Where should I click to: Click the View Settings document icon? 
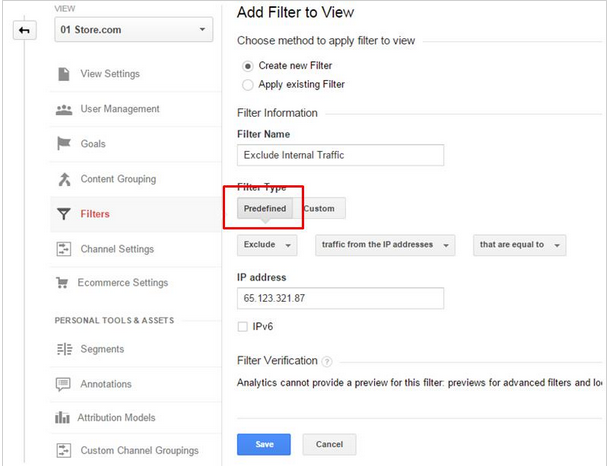pos(64,74)
